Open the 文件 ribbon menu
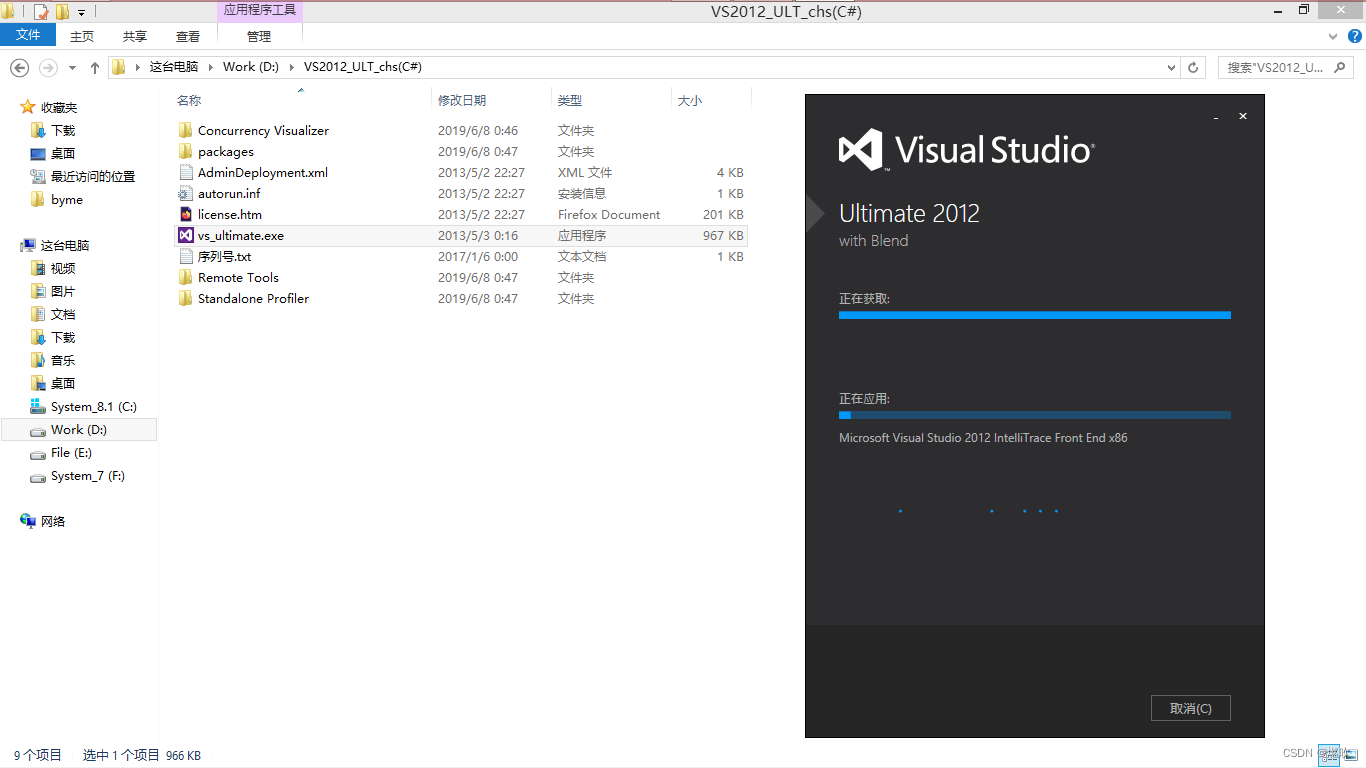 click(x=29, y=35)
